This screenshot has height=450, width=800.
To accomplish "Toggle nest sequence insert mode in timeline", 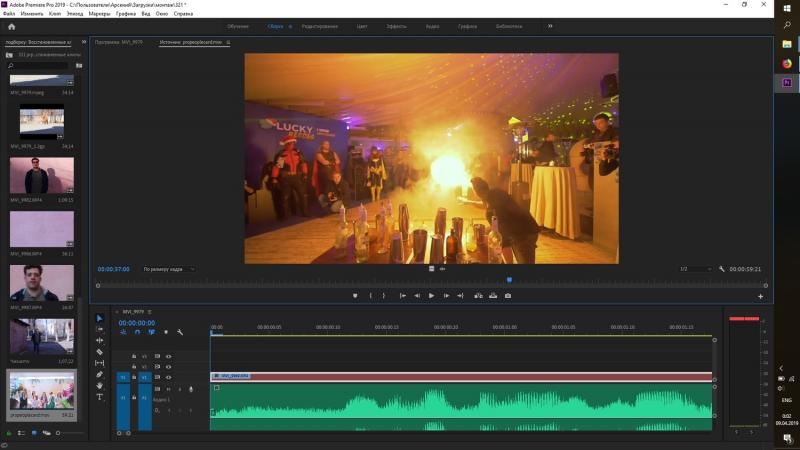I will click(123, 332).
